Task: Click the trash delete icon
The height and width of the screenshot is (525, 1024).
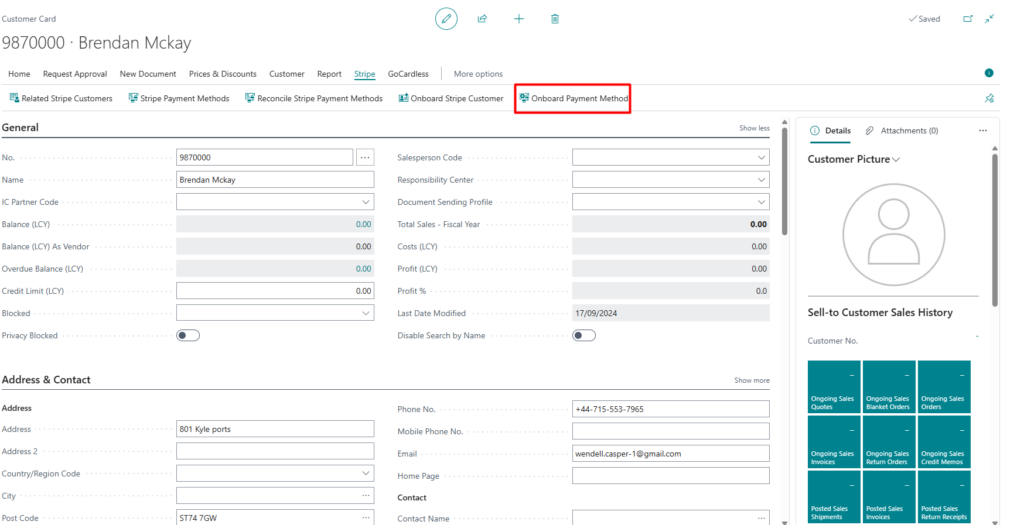Action: pos(554,19)
